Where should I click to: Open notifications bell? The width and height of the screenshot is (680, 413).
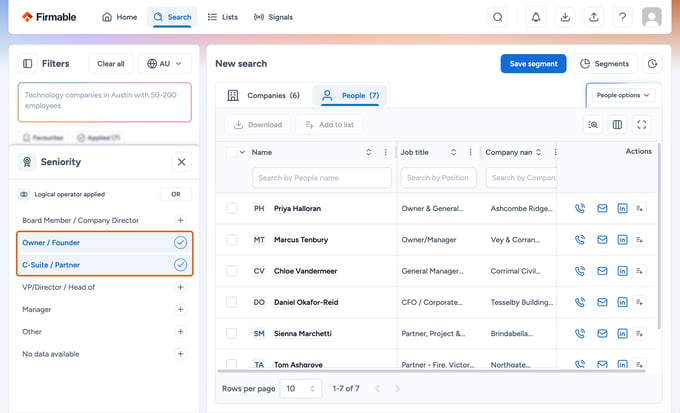coord(536,17)
